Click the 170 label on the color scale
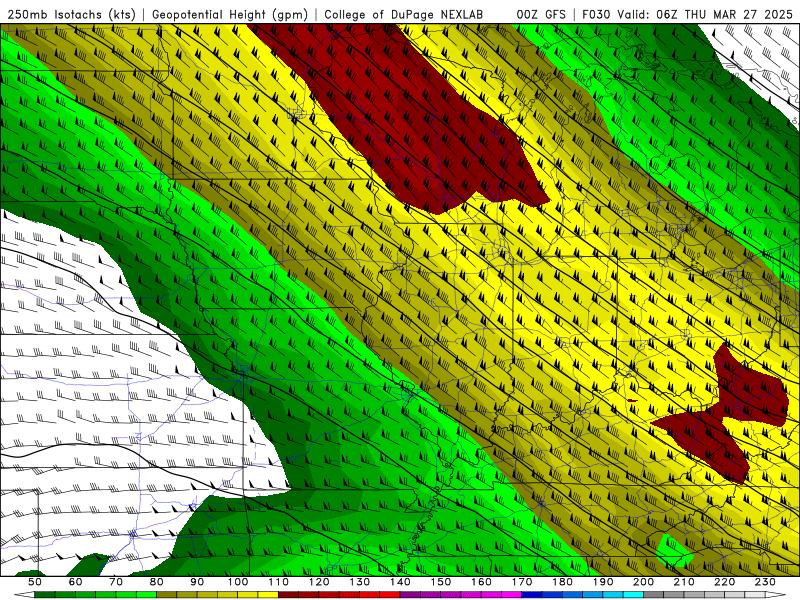This screenshot has height=600, width=800. (x=522, y=582)
